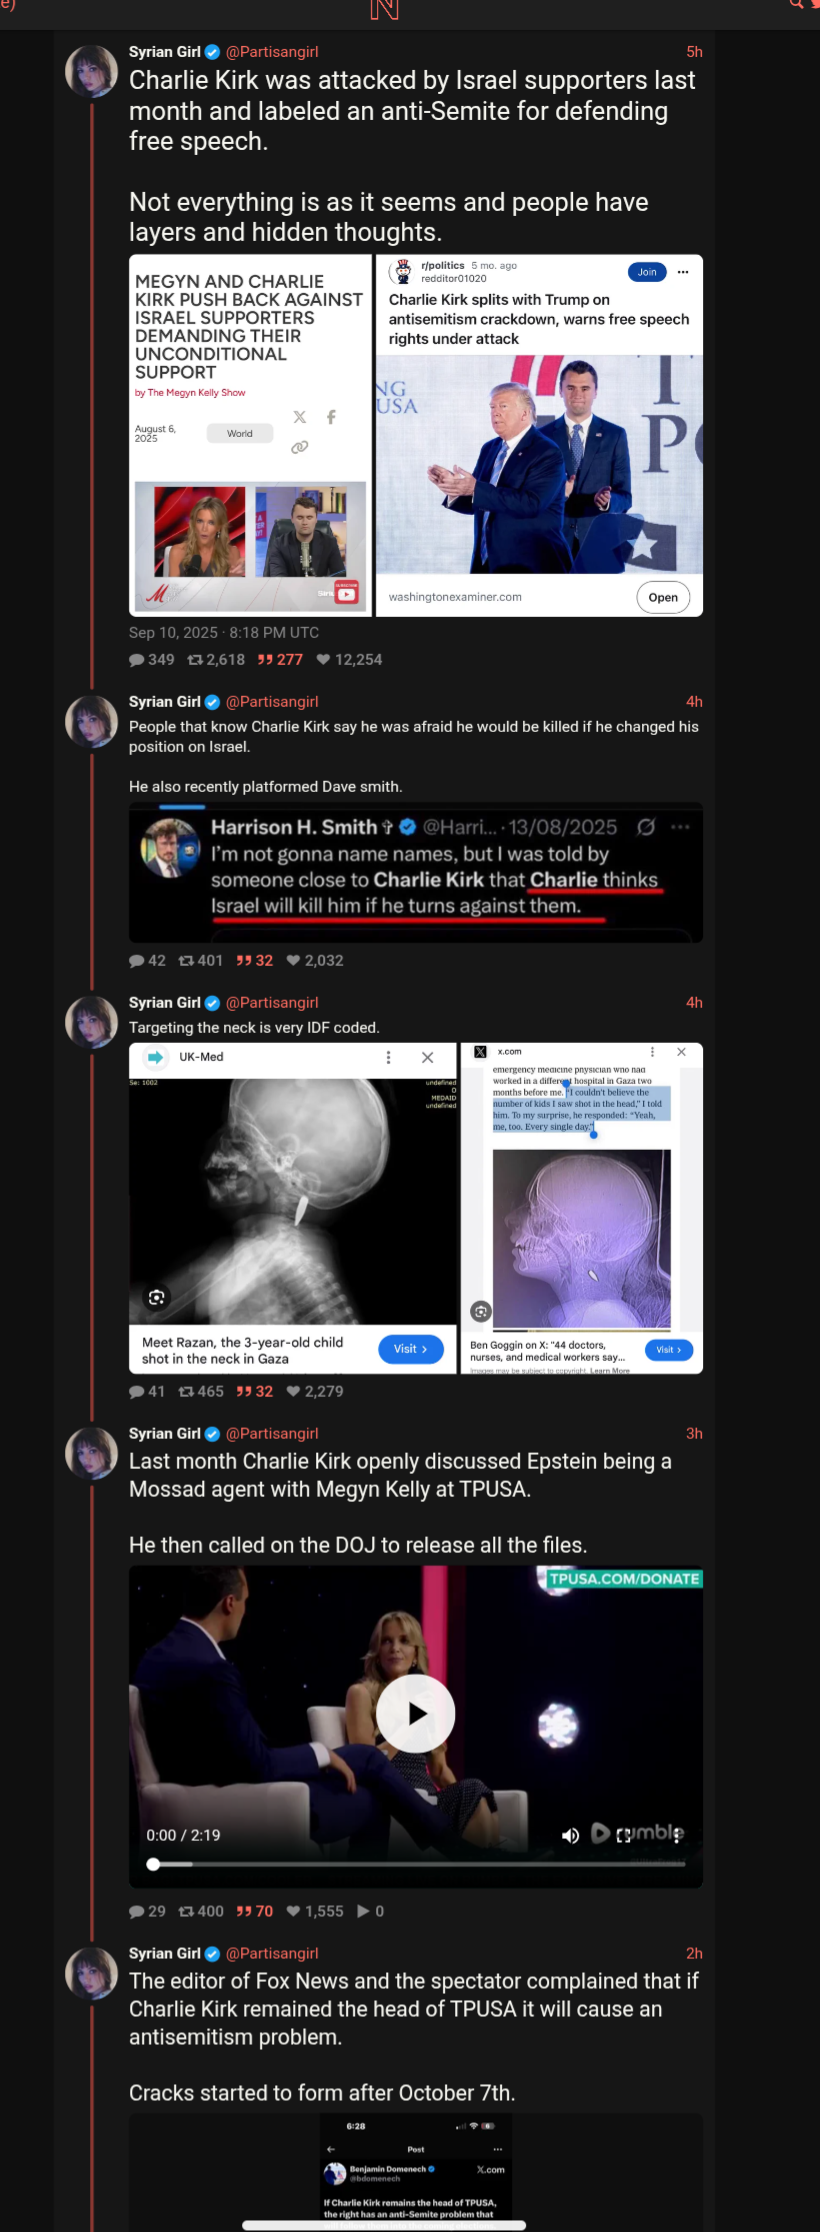Click the quote icon showing 277
Image resolution: width=820 pixels, height=2232 pixels.
[x=265, y=660]
